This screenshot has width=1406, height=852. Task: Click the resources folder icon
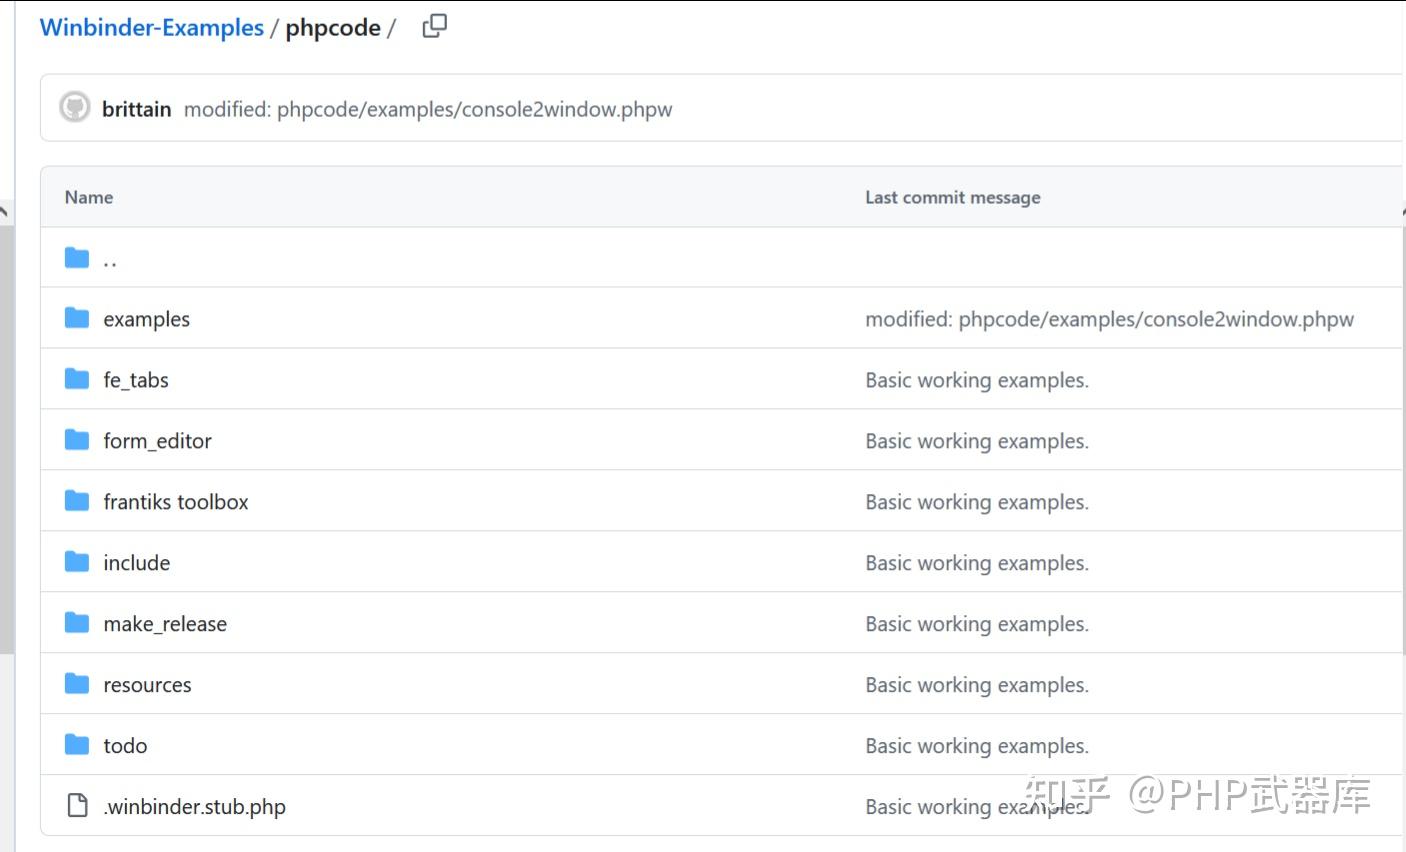(x=77, y=684)
